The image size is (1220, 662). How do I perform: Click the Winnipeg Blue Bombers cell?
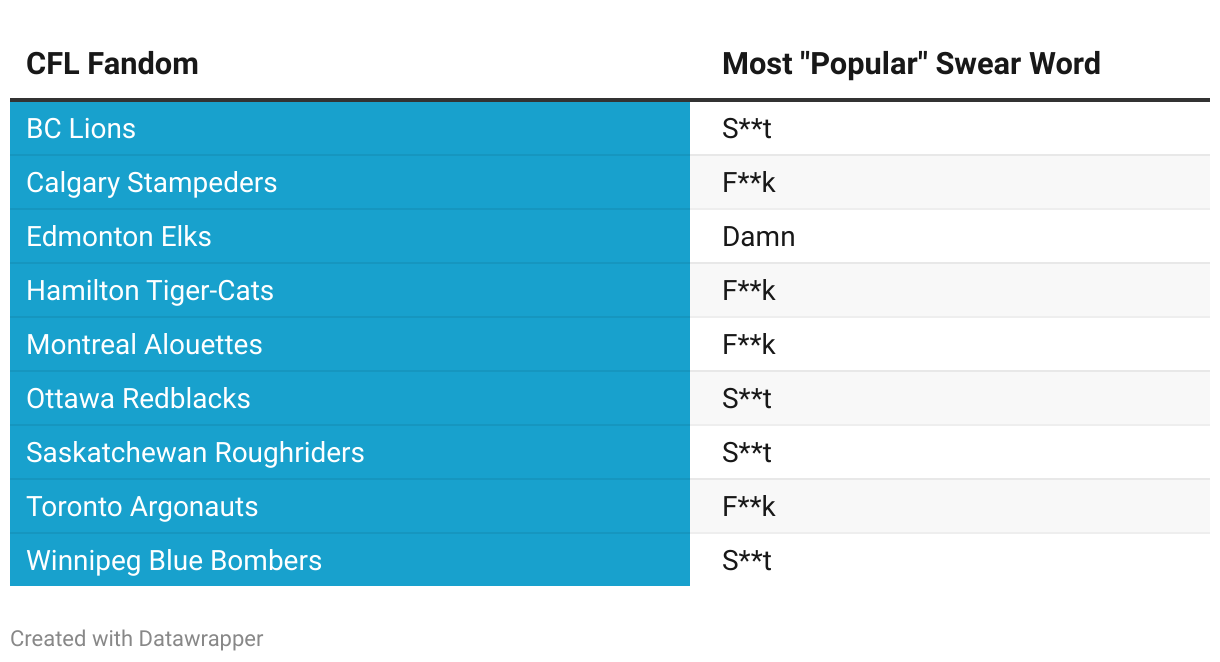pyautogui.click(x=174, y=561)
